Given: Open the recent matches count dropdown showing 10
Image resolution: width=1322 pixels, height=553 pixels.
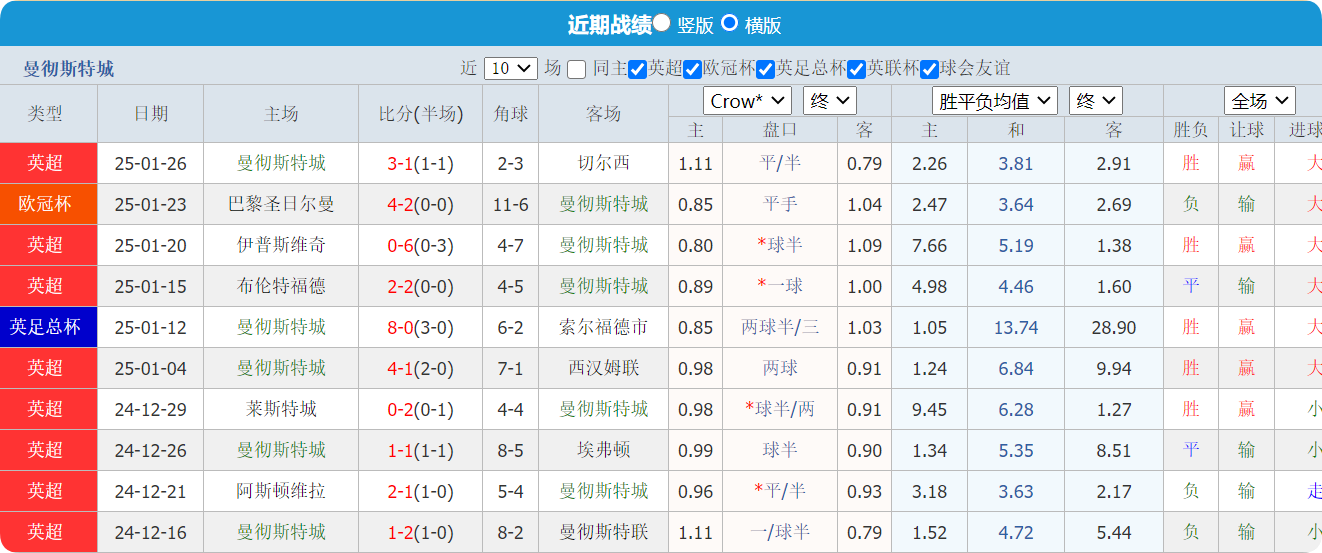Looking at the screenshot, I should coord(510,69).
